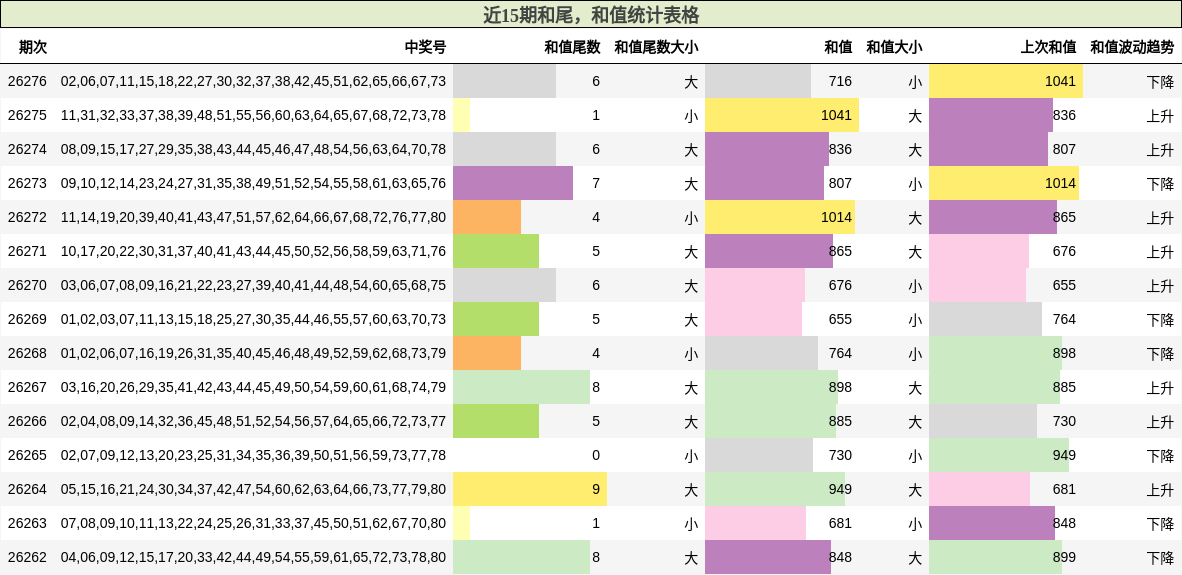The width and height of the screenshot is (1182, 575).
Task: Click period number 26269
Action: pyautogui.click(x=27, y=320)
